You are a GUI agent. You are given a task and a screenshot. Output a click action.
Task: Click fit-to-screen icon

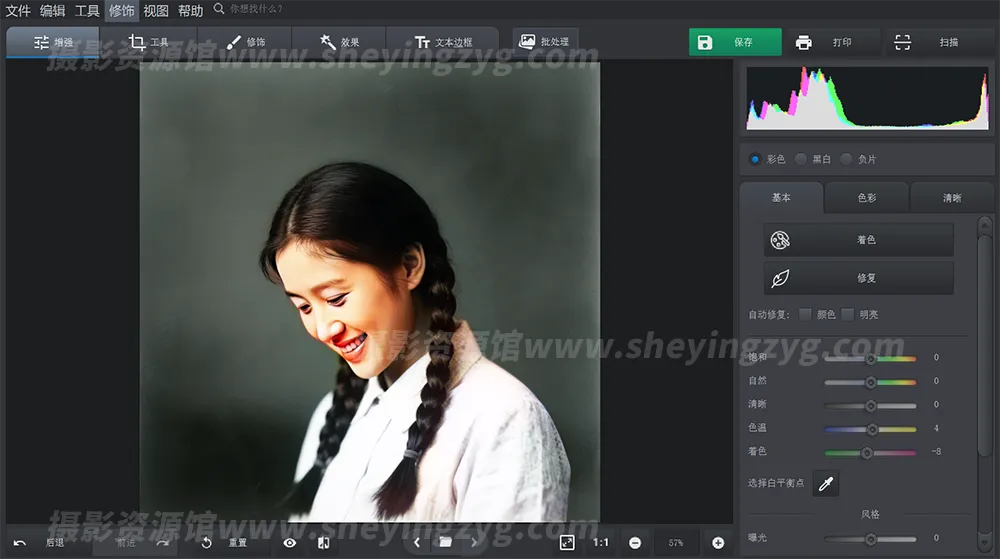click(567, 542)
